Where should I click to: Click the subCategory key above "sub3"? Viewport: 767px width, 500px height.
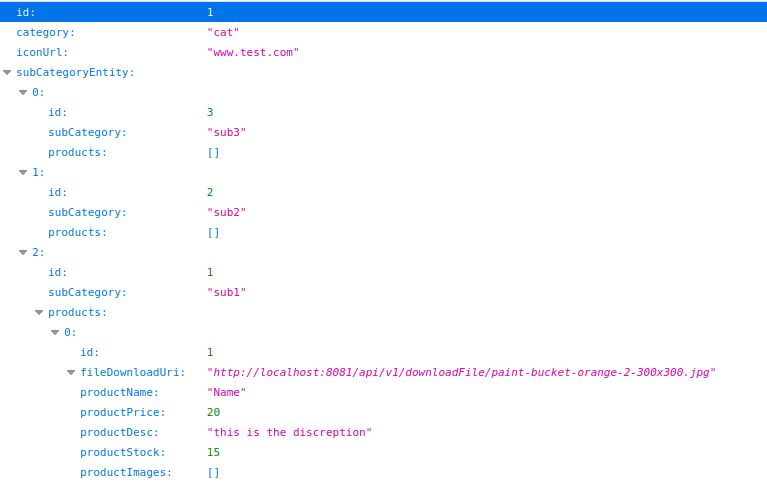click(x=87, y=133)
